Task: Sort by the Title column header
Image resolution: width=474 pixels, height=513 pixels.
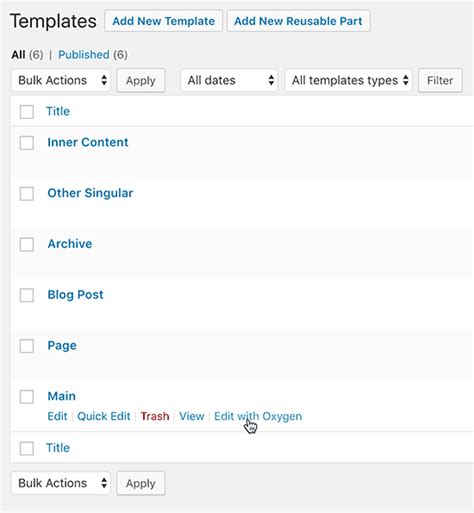Action: 58,111
